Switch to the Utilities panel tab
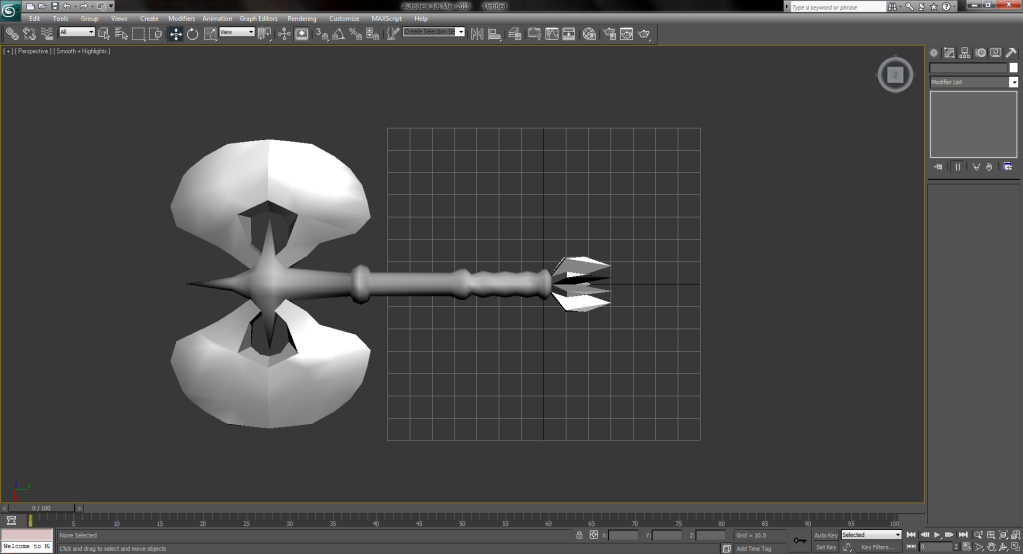 1011,53
